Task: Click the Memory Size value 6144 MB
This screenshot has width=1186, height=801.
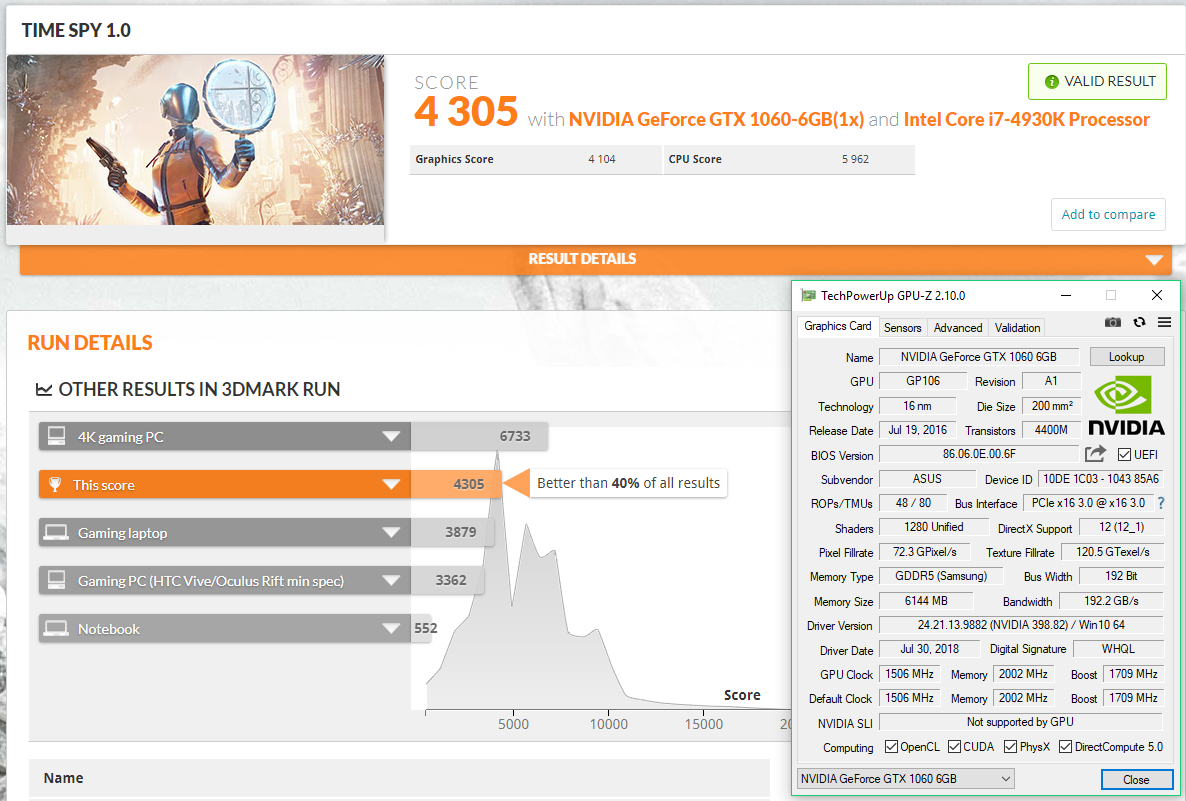Action: (926, 601)
